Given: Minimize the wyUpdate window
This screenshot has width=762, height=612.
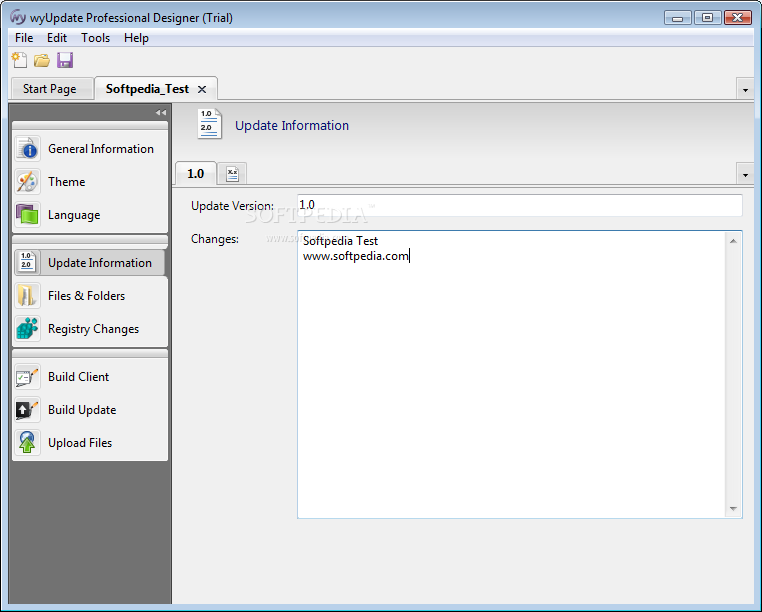Looking at the screenshot, I should click(678, 17).
